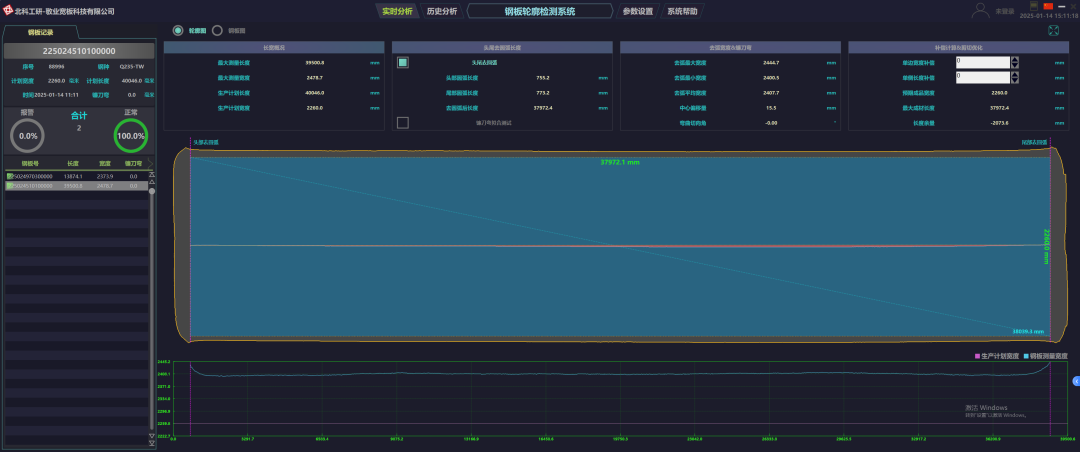Expand plate table columns arrow
Viewport: 1080px width, 452px height.
pos(151,162)
